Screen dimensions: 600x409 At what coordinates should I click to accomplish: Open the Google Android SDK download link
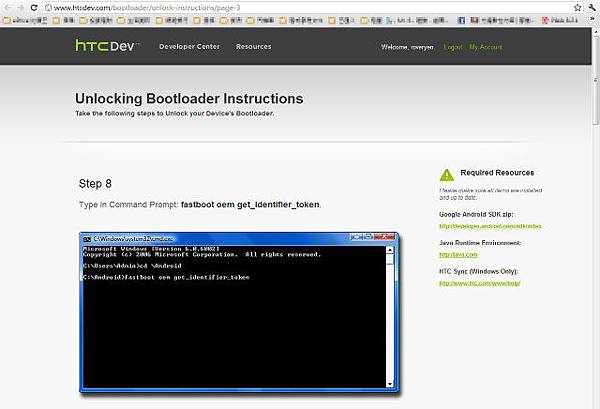(490, 226)
